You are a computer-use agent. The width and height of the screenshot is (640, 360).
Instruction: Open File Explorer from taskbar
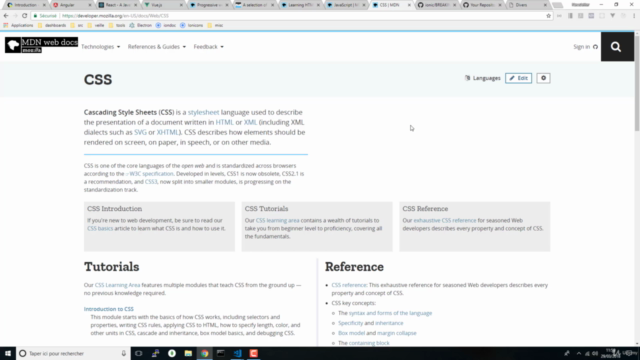coord(188,353)
